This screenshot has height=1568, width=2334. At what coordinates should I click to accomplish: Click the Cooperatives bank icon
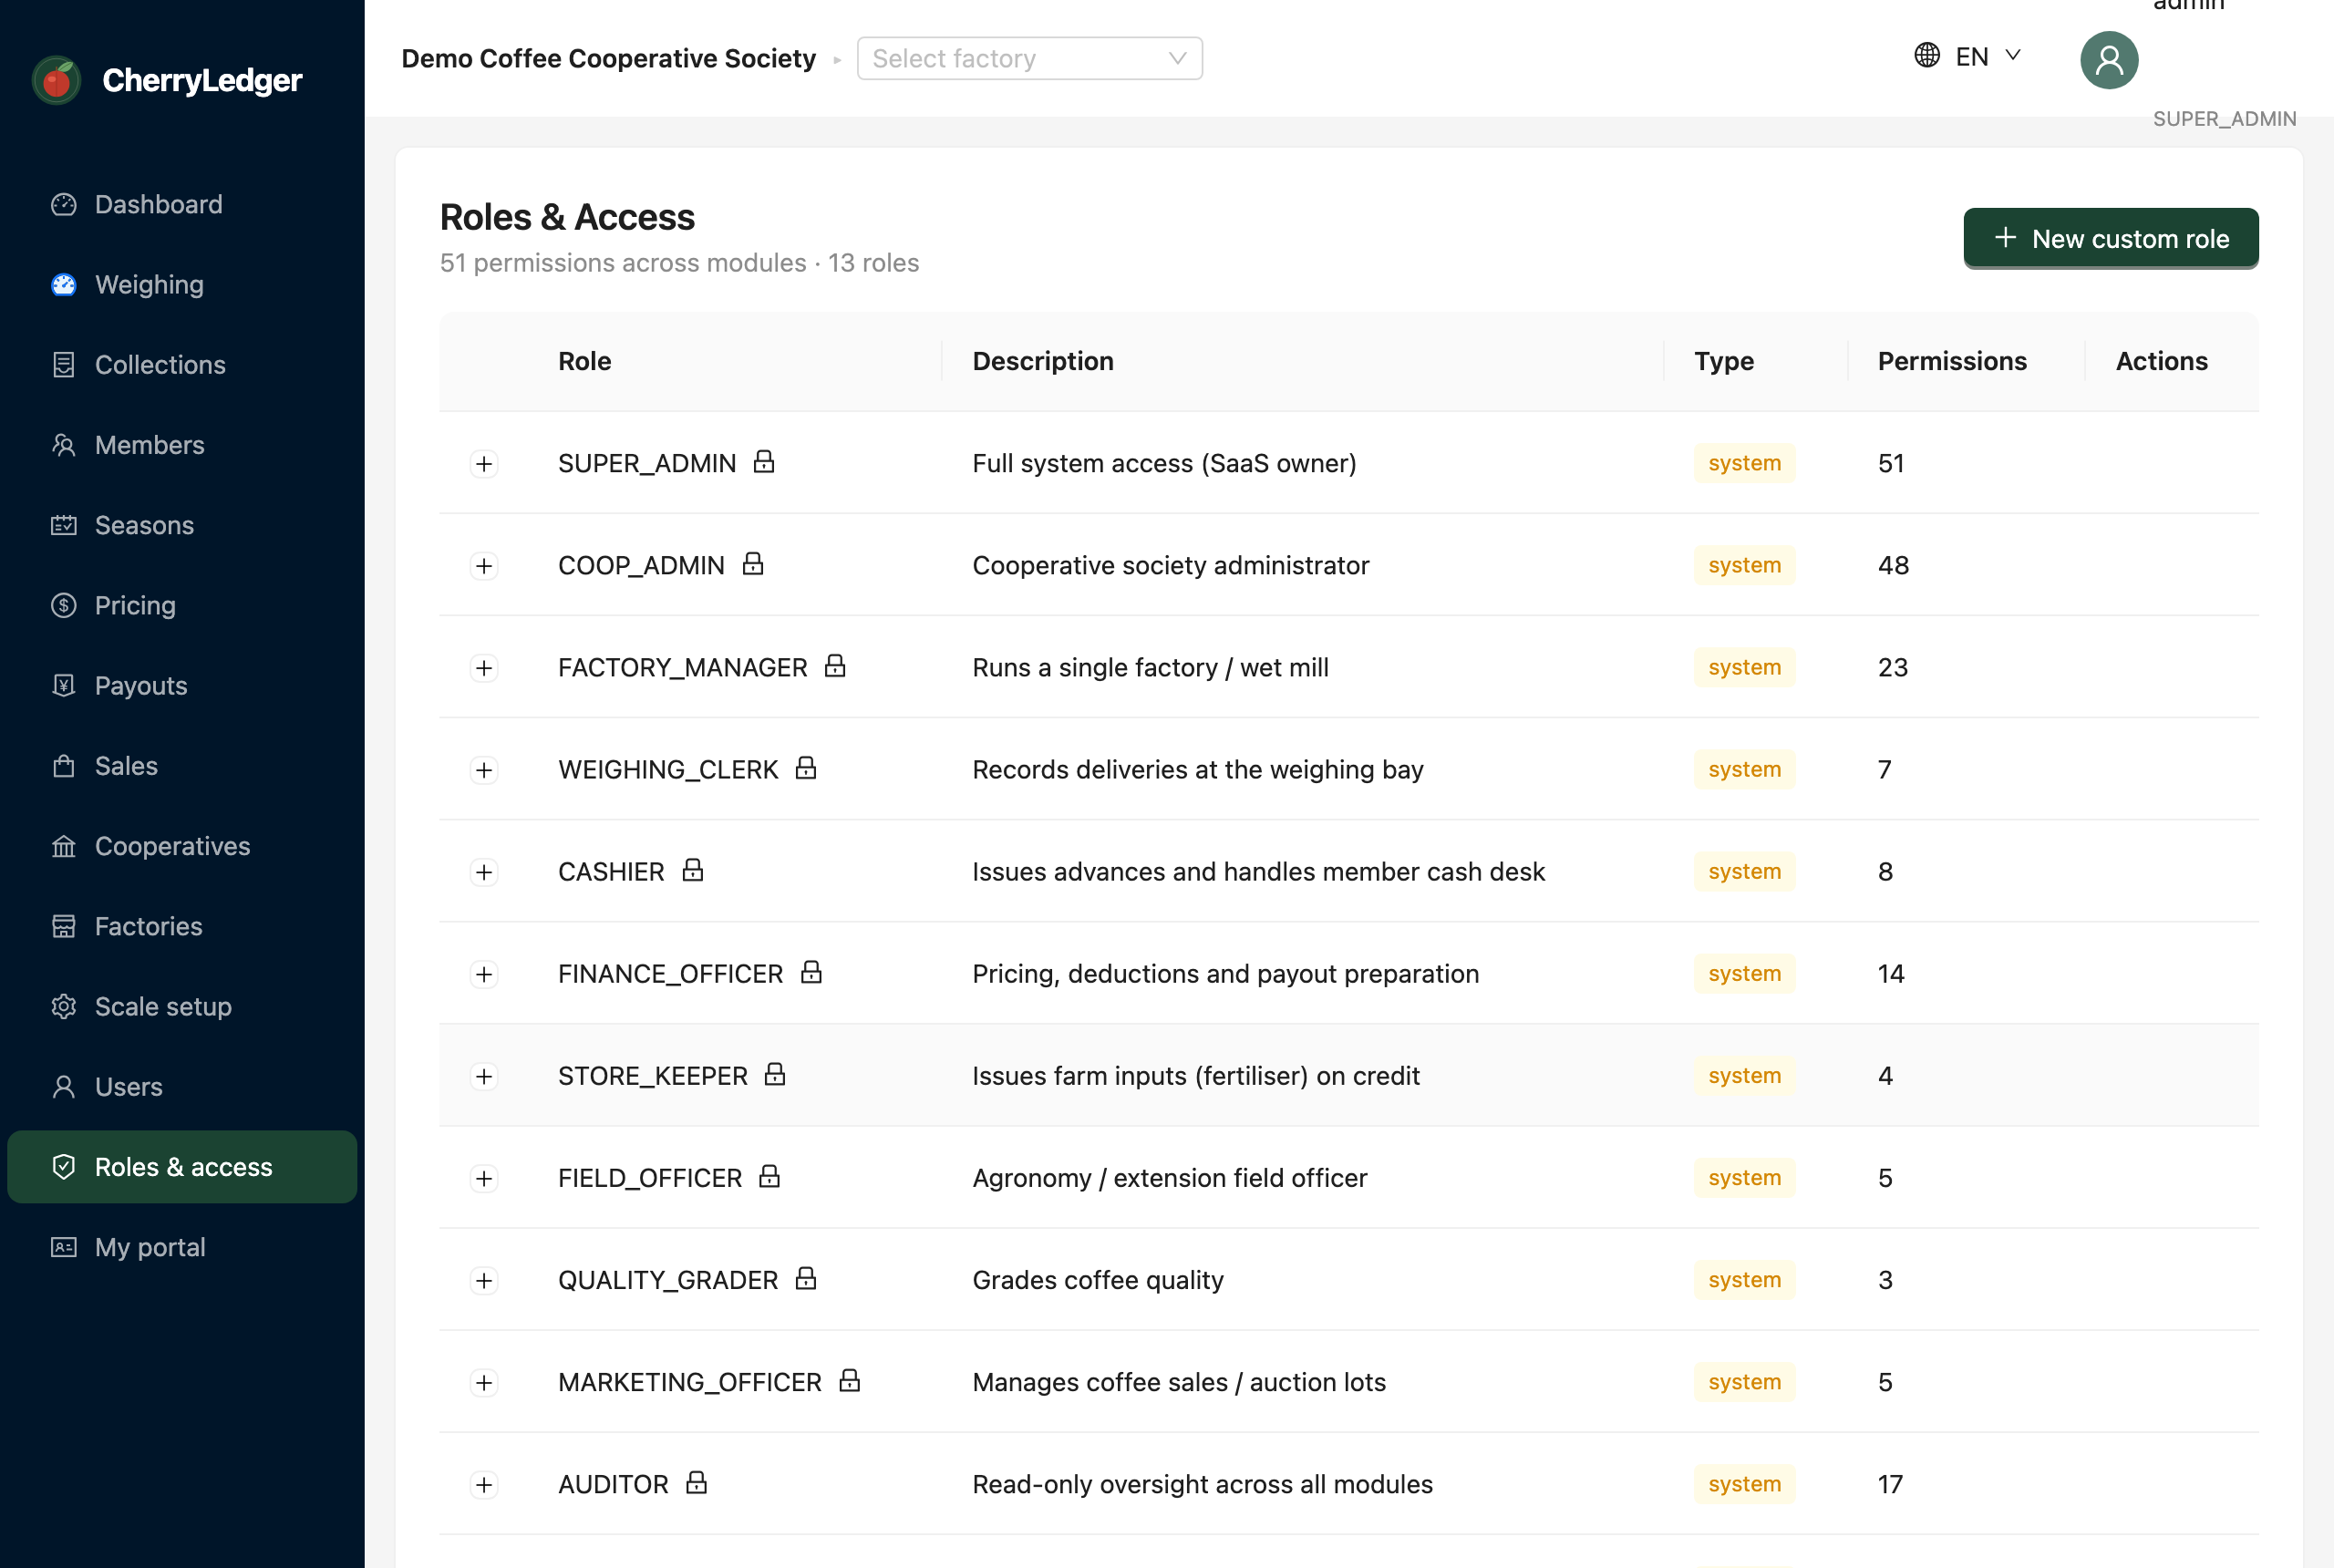click(64, 846)
